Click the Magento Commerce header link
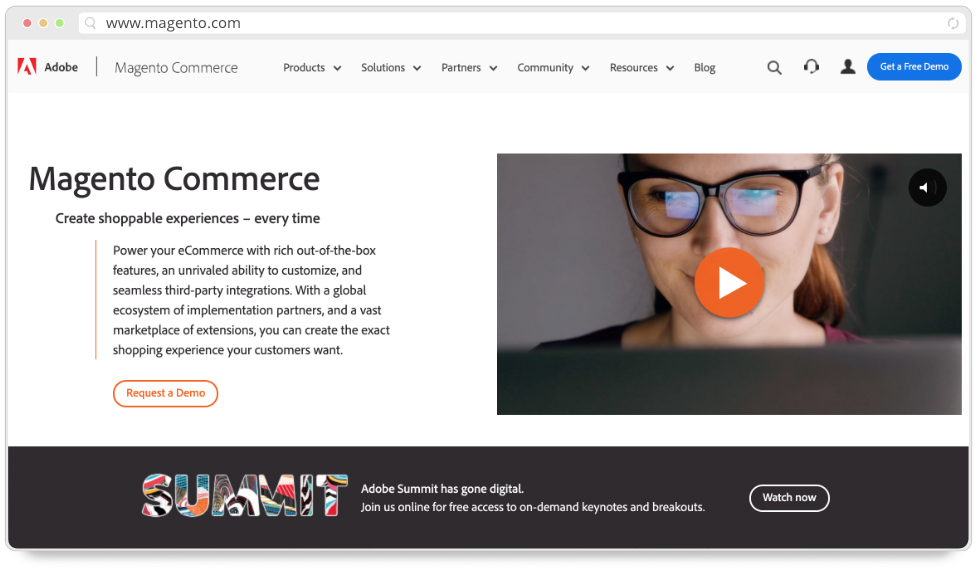The image size is (976, 571). point(176,67)
